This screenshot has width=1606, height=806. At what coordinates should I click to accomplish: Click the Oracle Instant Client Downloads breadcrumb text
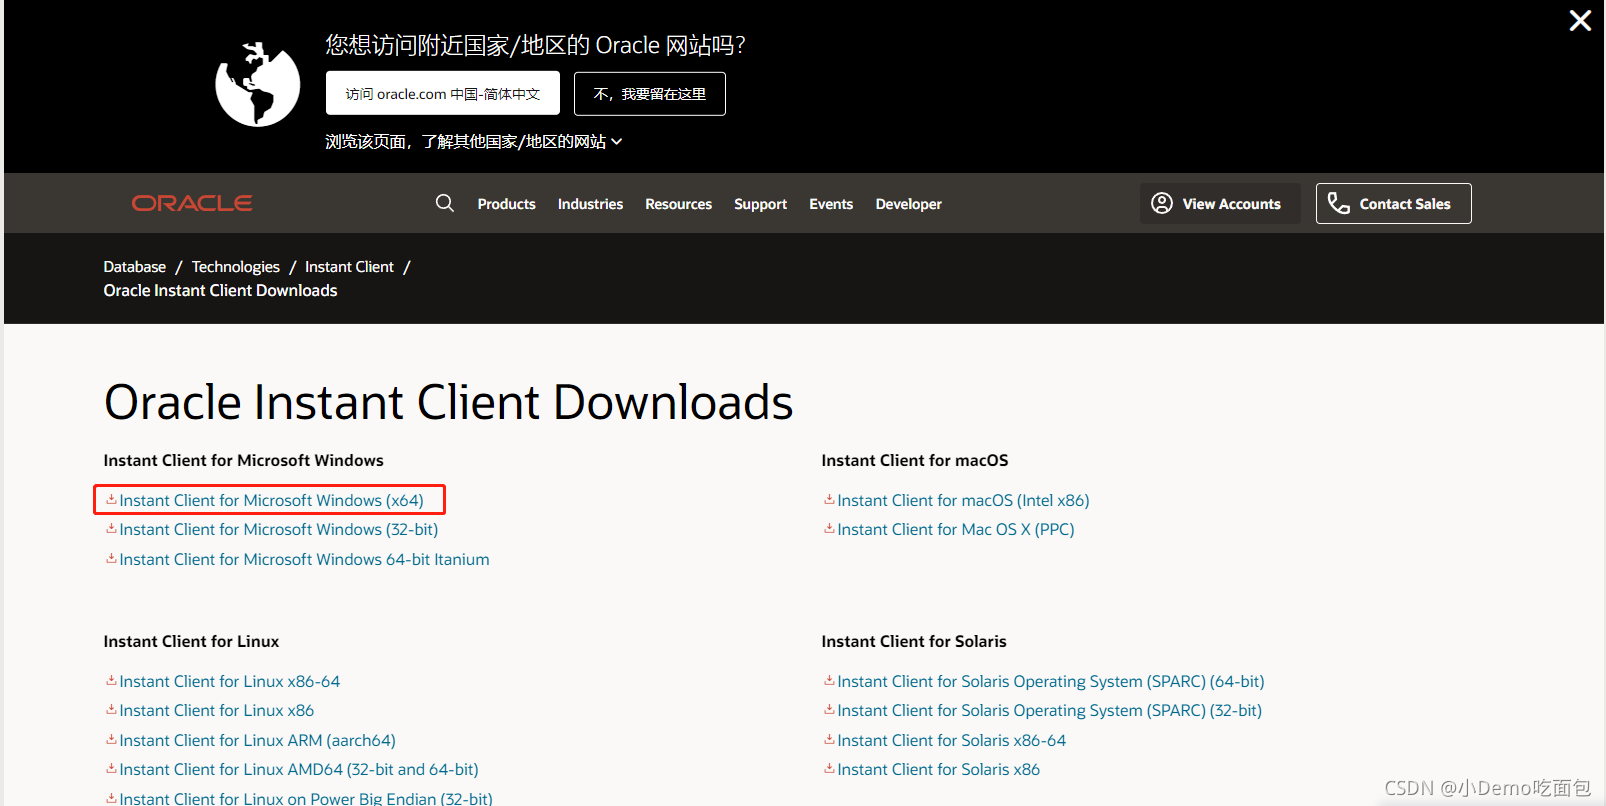(220, 291)
